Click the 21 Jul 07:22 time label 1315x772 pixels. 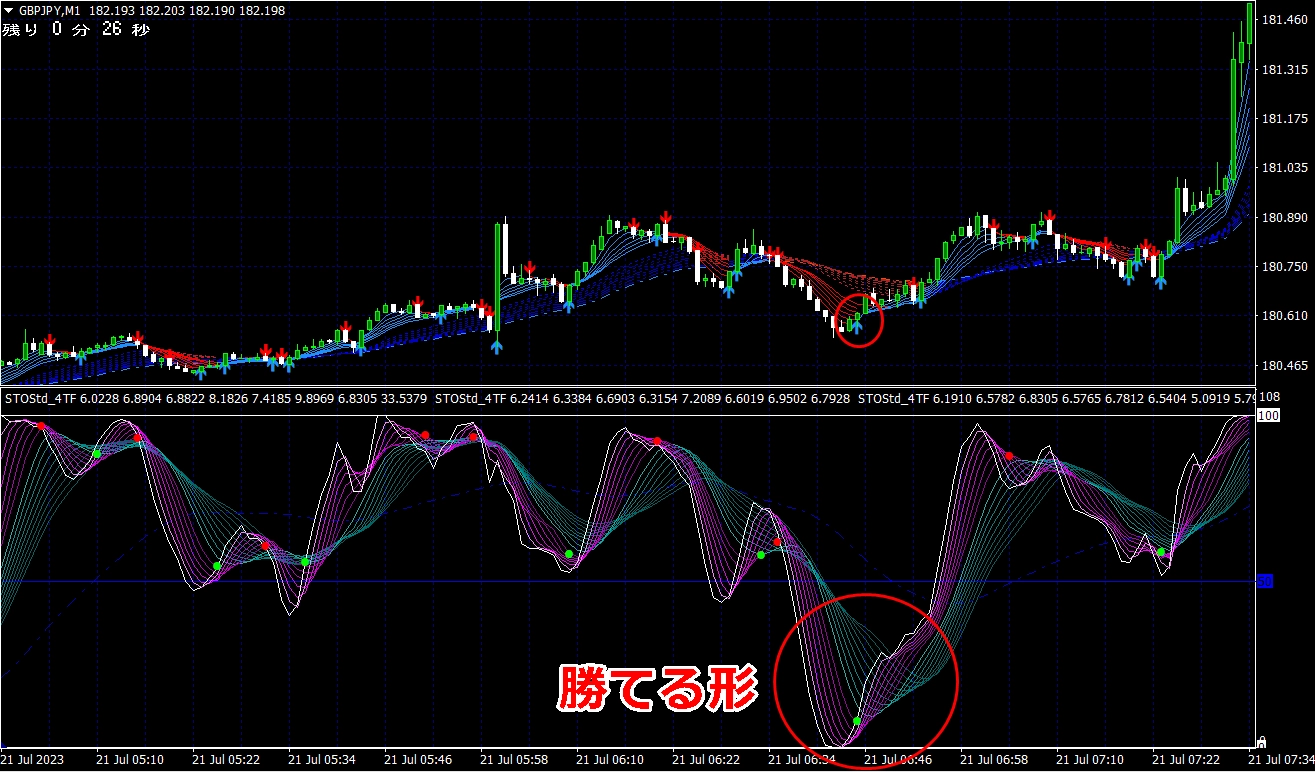1186,760
